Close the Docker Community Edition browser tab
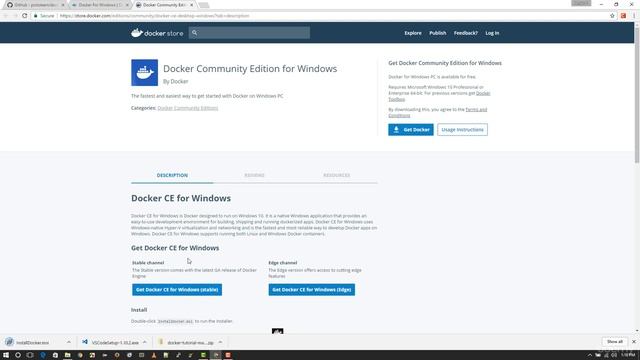 (191, 5)
